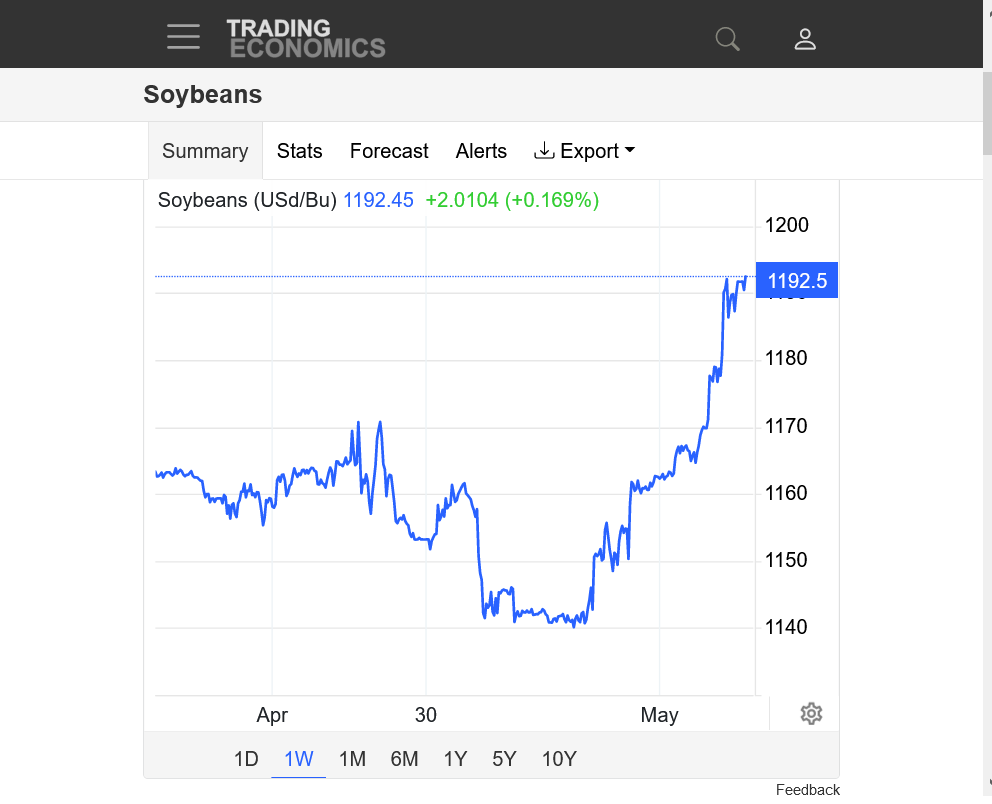Image resolution: width=992 pixels, height=804 pixels.
Task: Expand the Export dropdown
Action: click(x=585, y=151)
